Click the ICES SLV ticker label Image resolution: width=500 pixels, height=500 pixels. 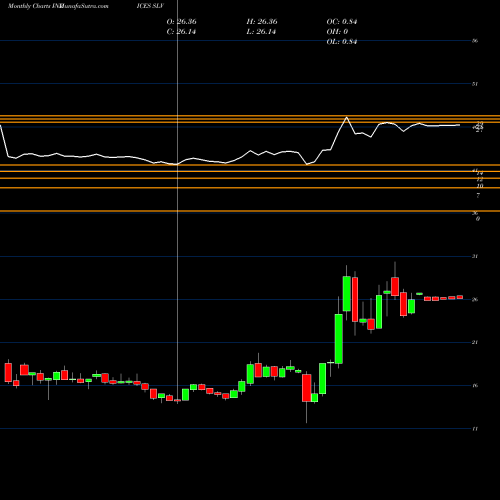150,6
